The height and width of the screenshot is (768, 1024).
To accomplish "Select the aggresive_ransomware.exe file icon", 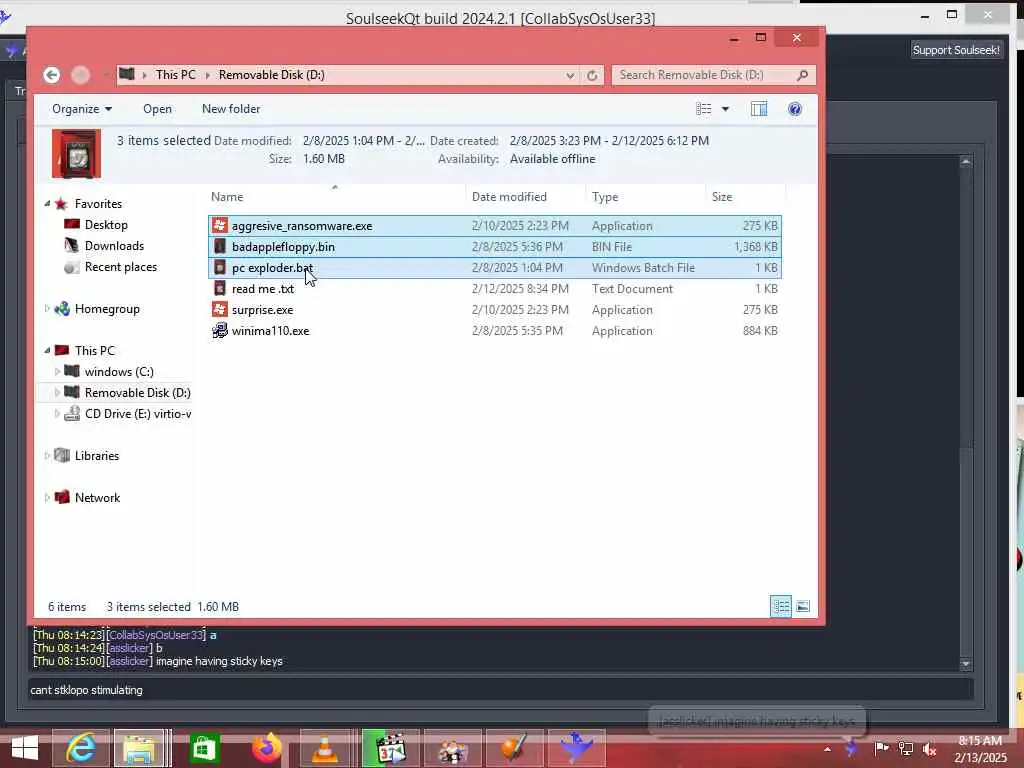I will [220, 226].
